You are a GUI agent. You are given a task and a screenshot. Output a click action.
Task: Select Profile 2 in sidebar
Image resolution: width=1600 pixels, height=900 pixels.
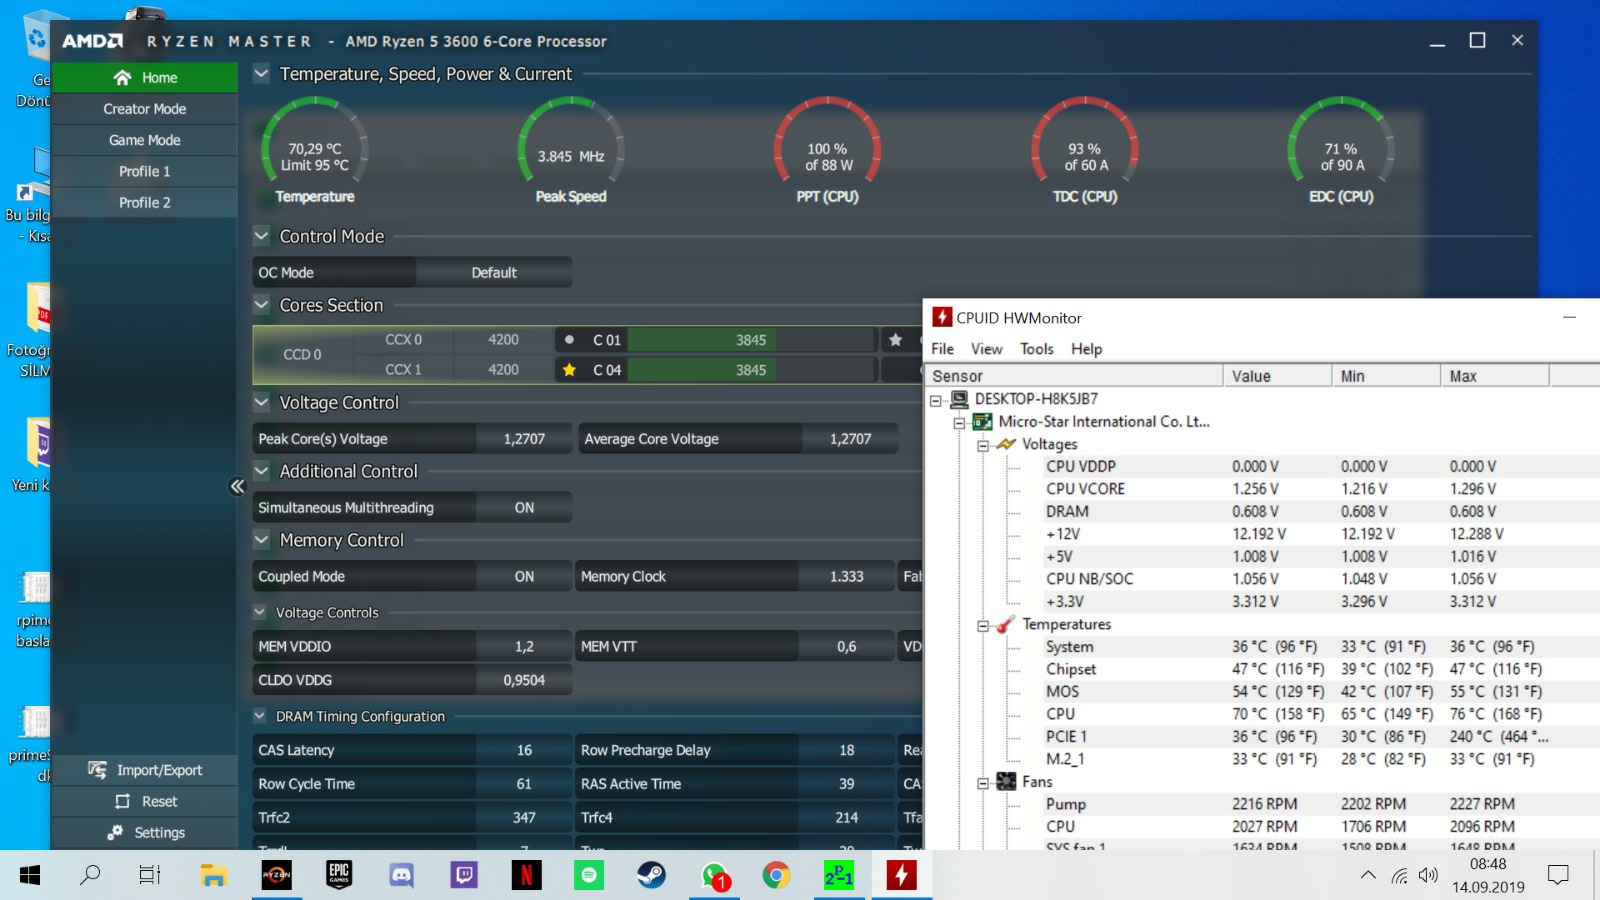pyautogui.click(x=145, y=202)
